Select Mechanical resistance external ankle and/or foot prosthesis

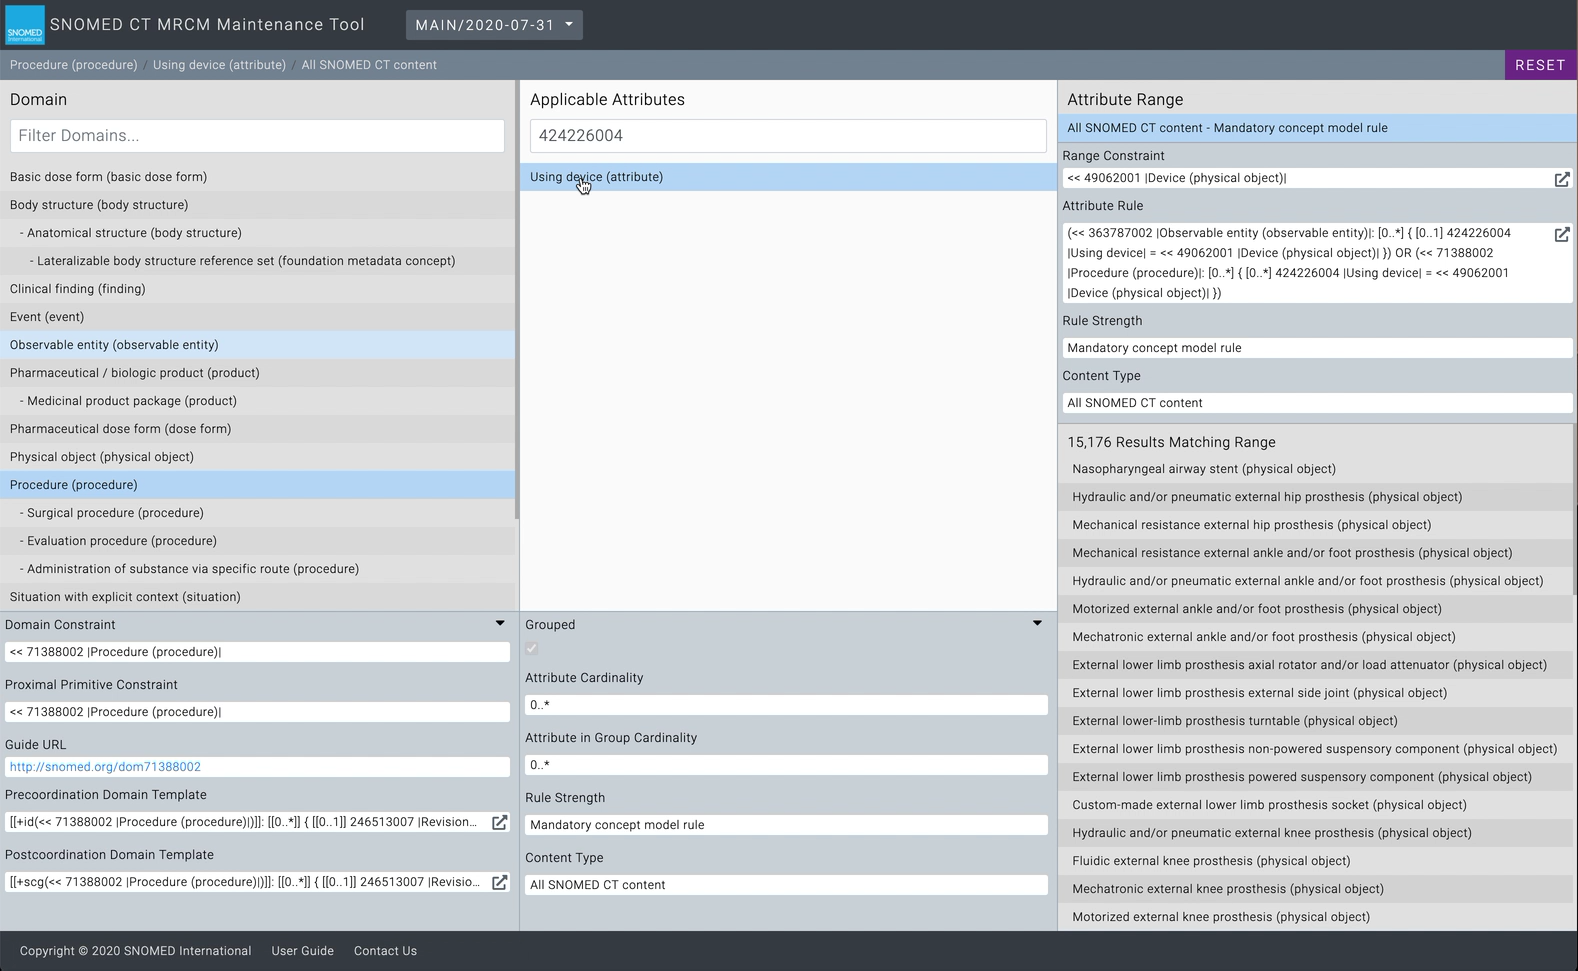[x=1315, y=553]
